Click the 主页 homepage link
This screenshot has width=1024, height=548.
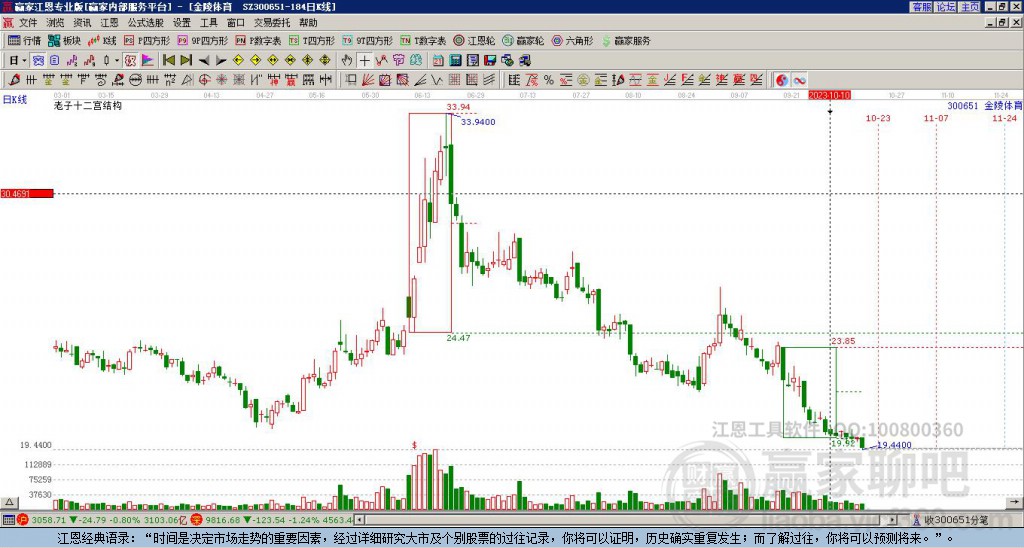tap(969, 7)
